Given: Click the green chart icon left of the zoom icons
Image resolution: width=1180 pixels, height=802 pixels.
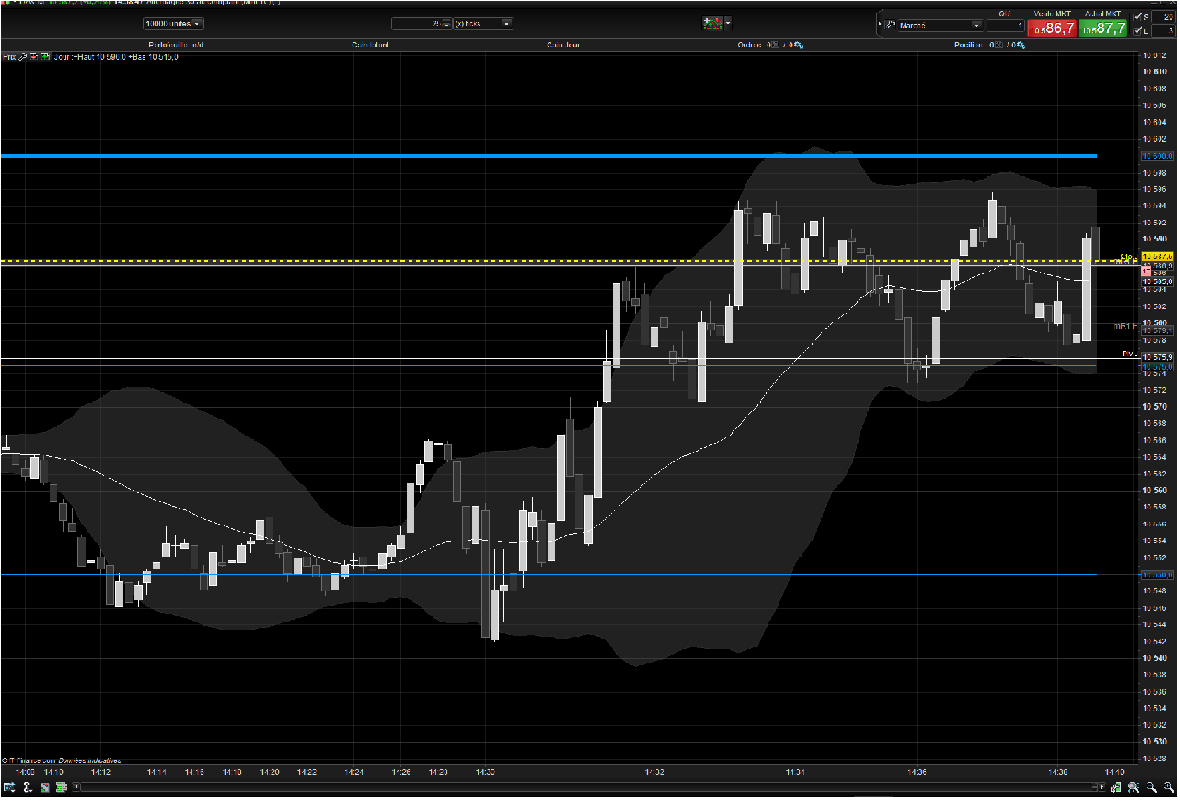Looking at the screenshot, I should tap(1116, 787).
